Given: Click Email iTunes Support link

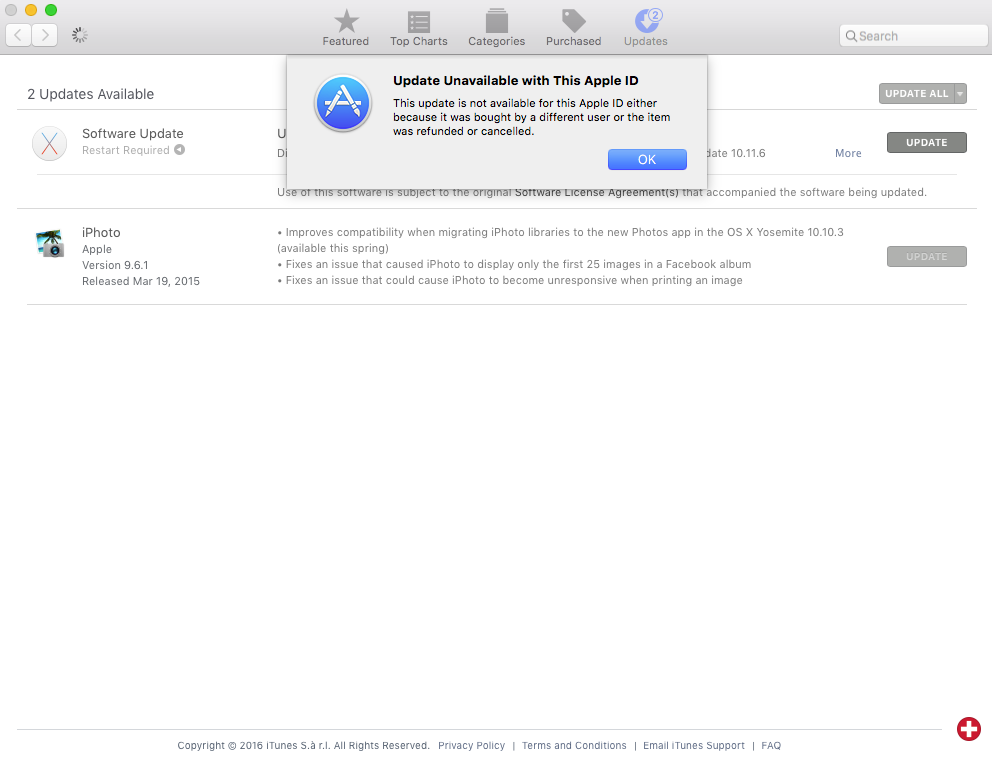Looking at the screenshot, I should [693, 746].
